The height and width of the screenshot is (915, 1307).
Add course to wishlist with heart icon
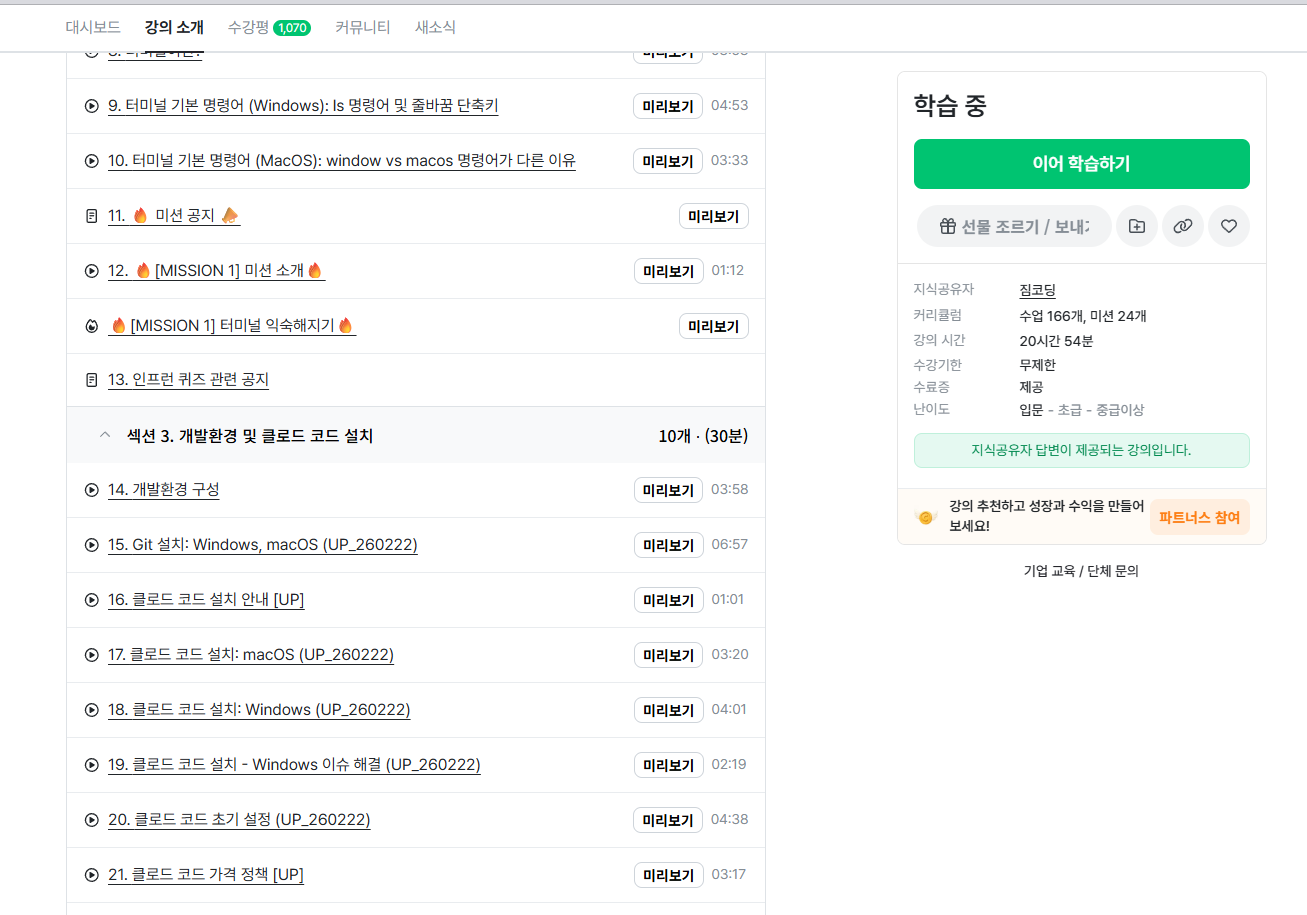point(1229,226)
